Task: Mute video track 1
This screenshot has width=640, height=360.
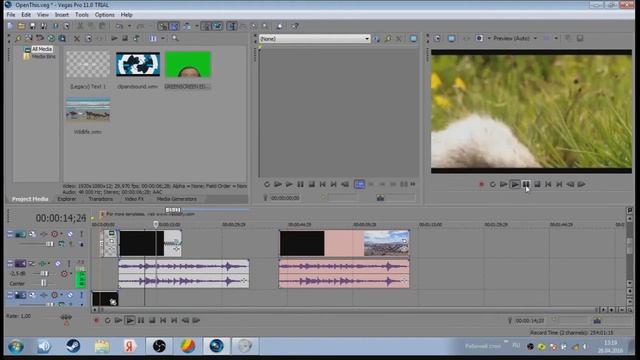Action: (70, 234)
